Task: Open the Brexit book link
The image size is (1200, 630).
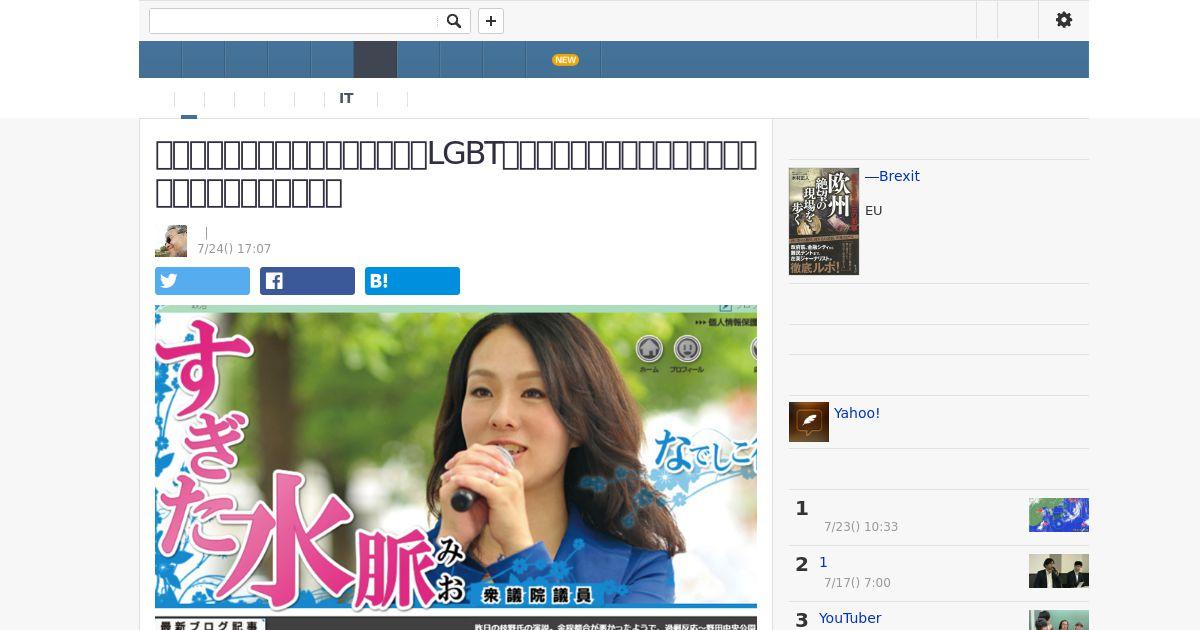Action: point(892,176)
